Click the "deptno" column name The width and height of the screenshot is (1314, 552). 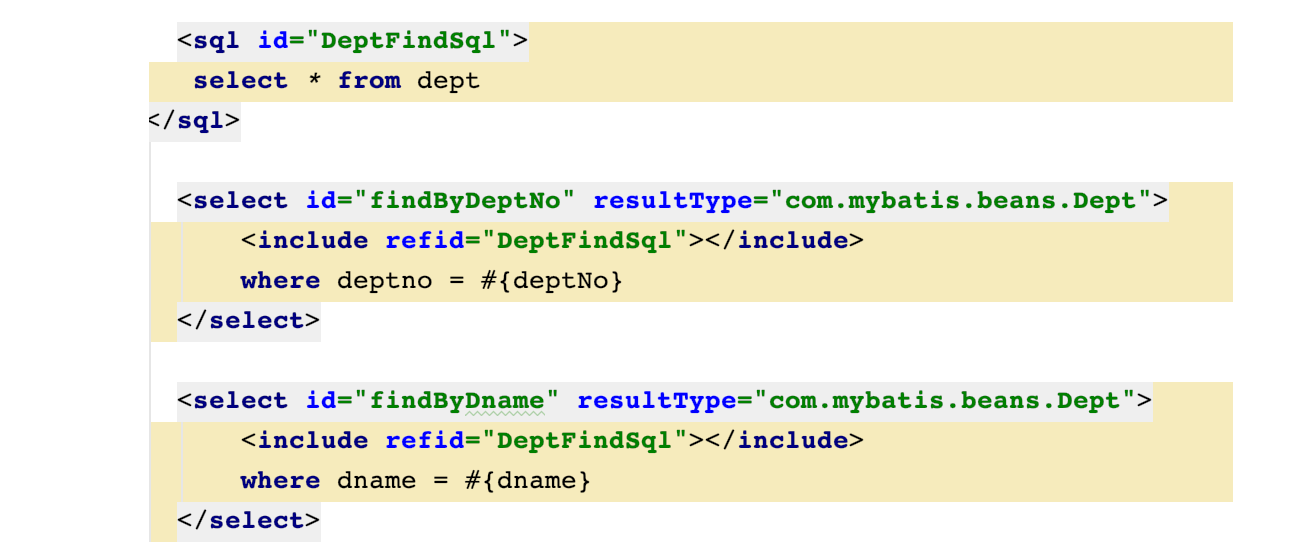[384, 281]
